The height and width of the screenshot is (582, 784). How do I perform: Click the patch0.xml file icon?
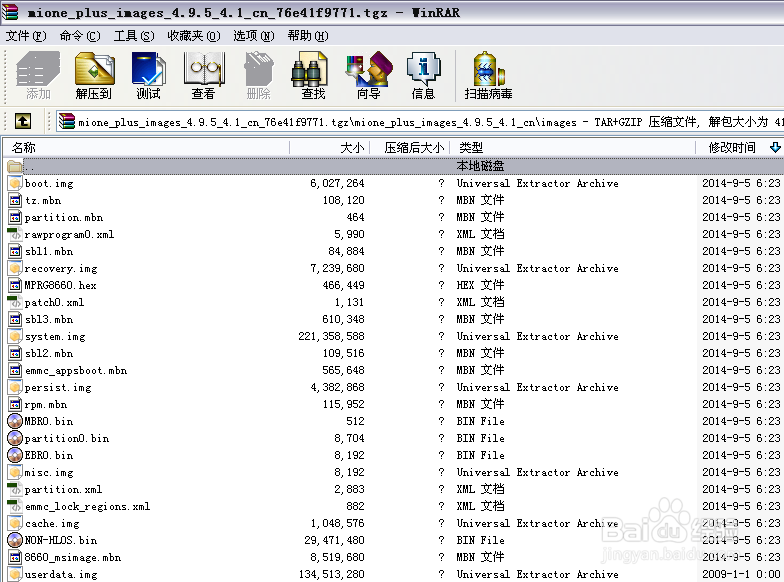[14, 302]
